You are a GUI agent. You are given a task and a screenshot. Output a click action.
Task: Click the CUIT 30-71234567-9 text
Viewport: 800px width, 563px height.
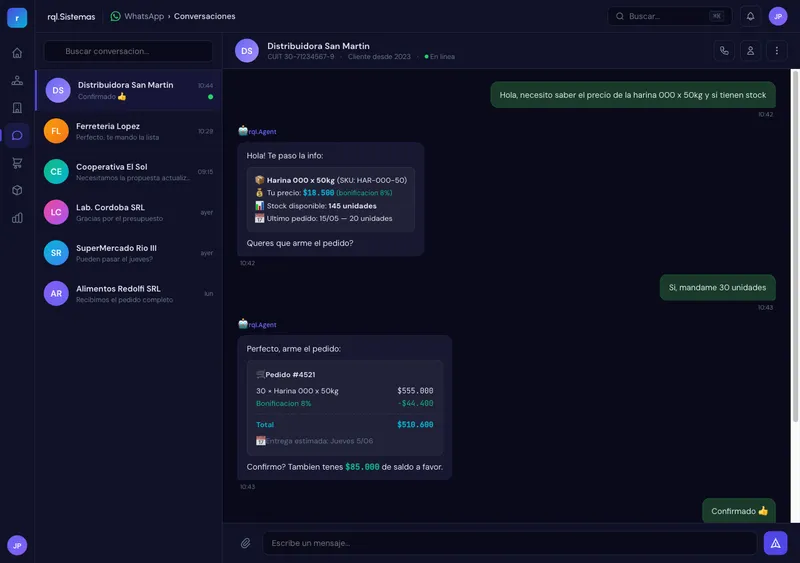tap(301, 57)
